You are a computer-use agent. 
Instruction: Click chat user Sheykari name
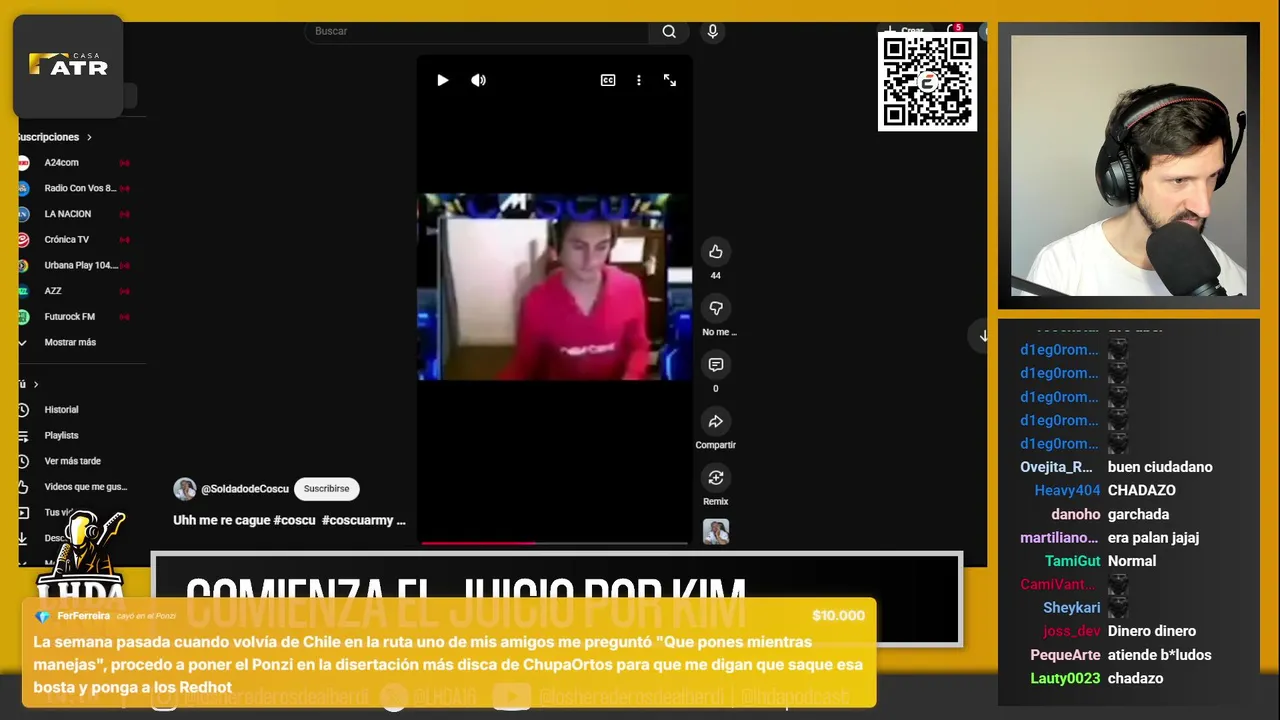click(x=1071, y=608)
